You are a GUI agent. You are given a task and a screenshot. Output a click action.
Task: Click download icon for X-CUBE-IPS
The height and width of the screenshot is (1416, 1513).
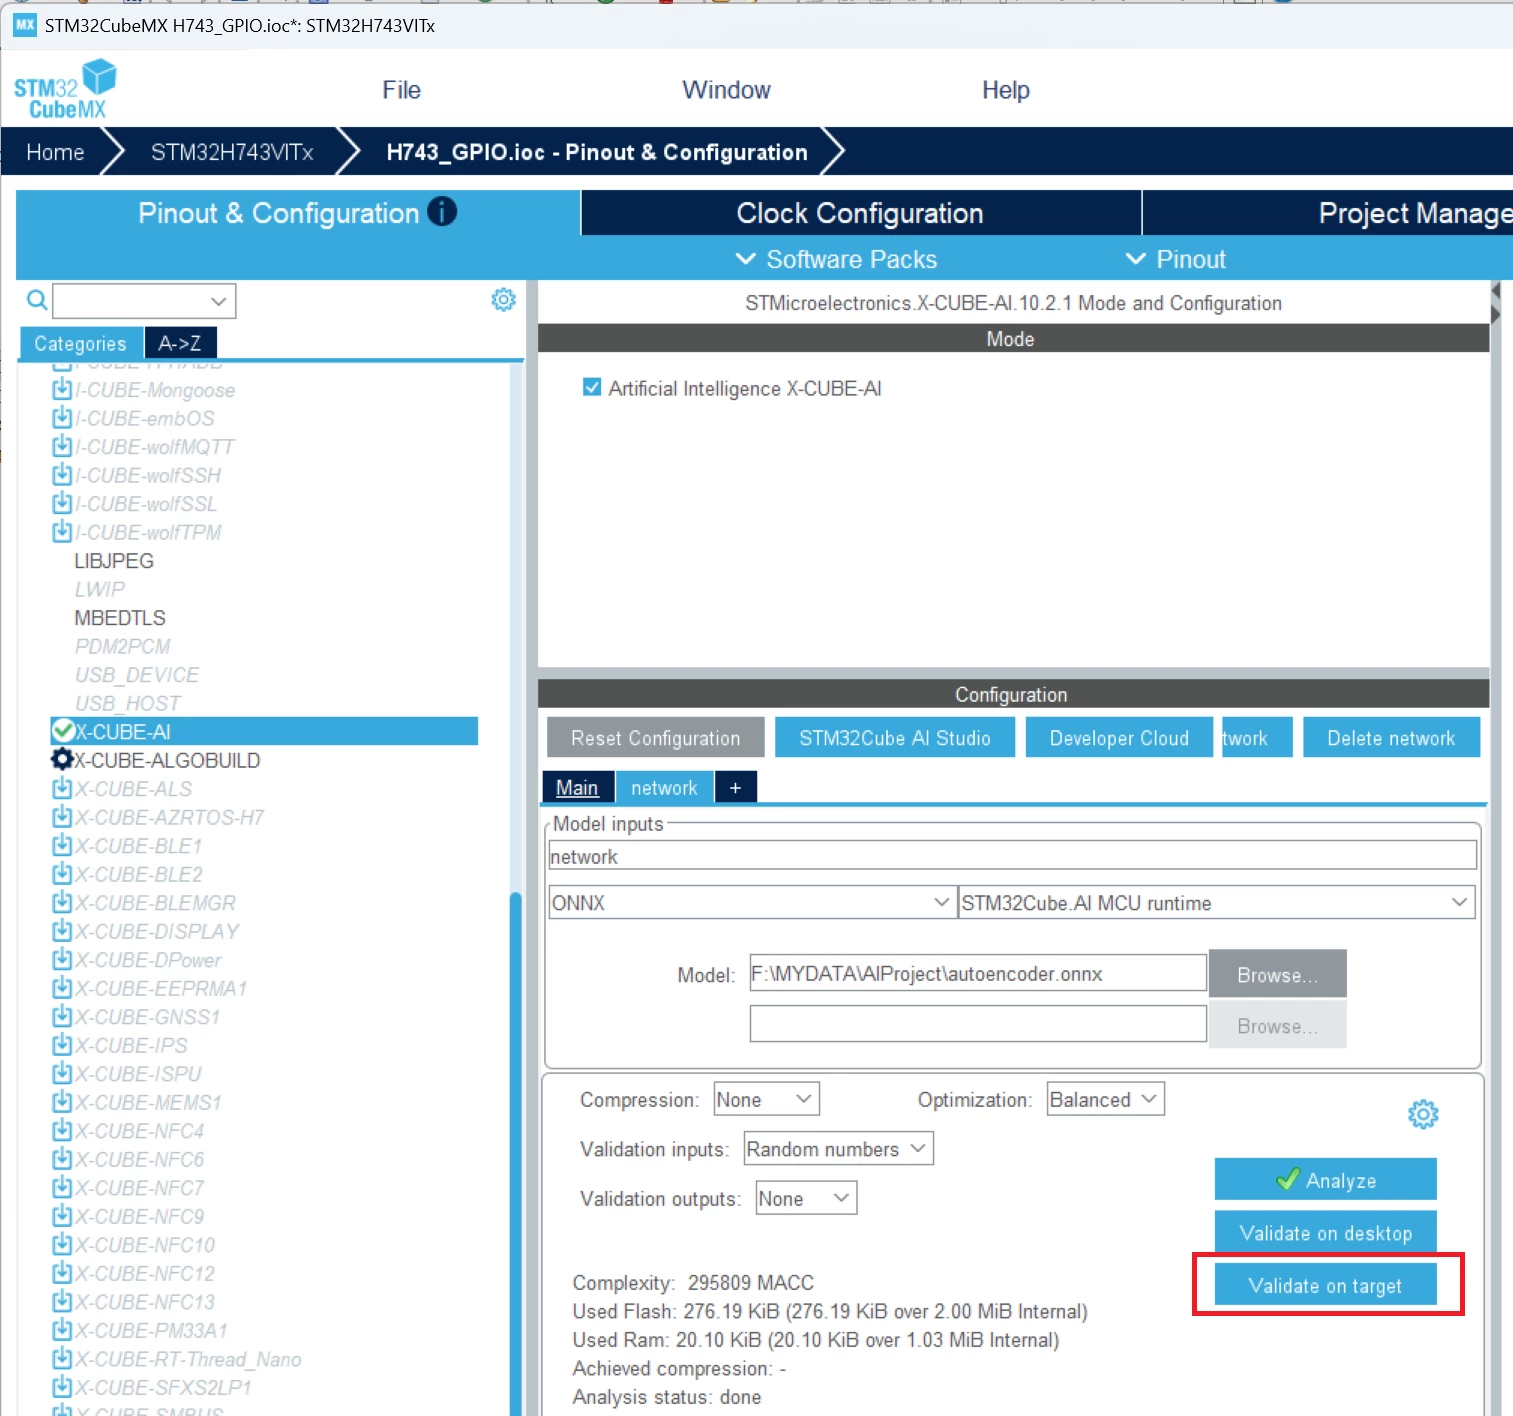pos(62,1044)
